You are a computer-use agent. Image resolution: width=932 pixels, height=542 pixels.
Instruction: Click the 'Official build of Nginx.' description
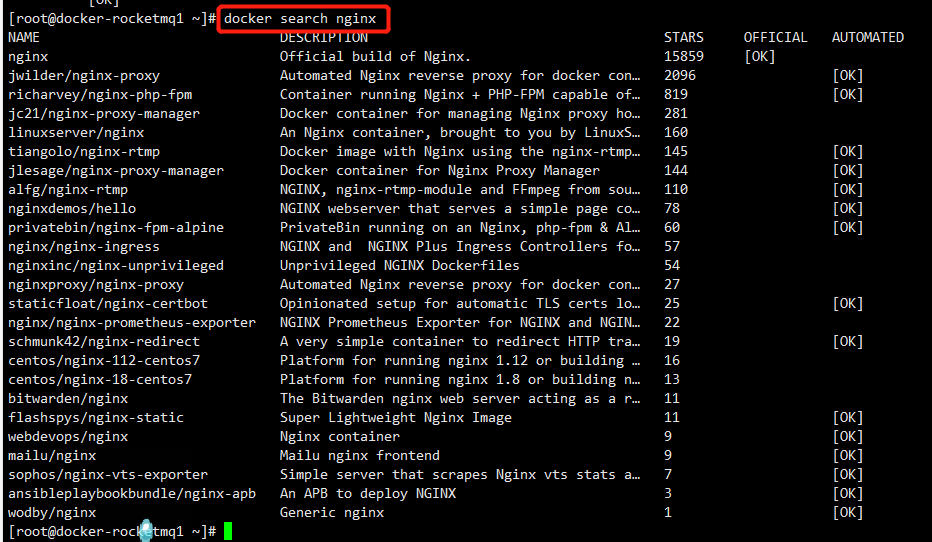point(375,57)
